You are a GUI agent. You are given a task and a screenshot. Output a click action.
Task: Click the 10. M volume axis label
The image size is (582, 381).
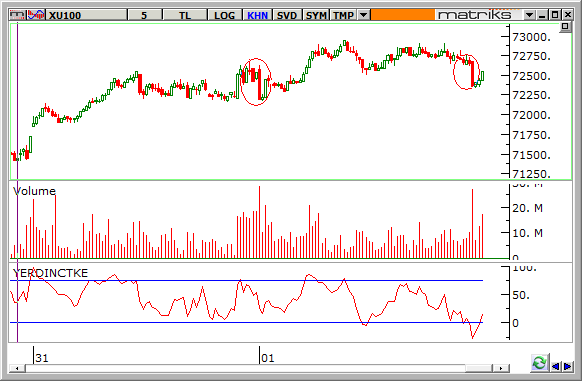[527, 233]
